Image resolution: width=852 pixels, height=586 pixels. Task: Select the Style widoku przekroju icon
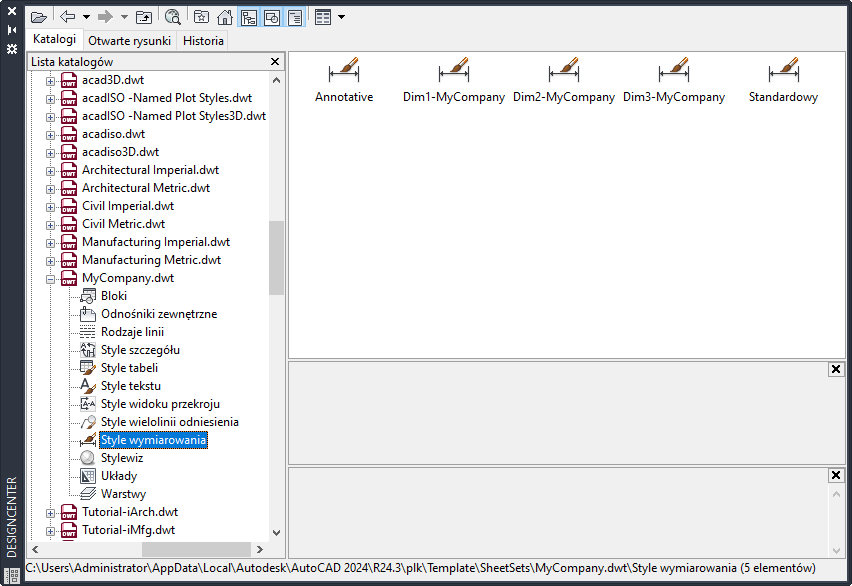[x=87, y=404]
